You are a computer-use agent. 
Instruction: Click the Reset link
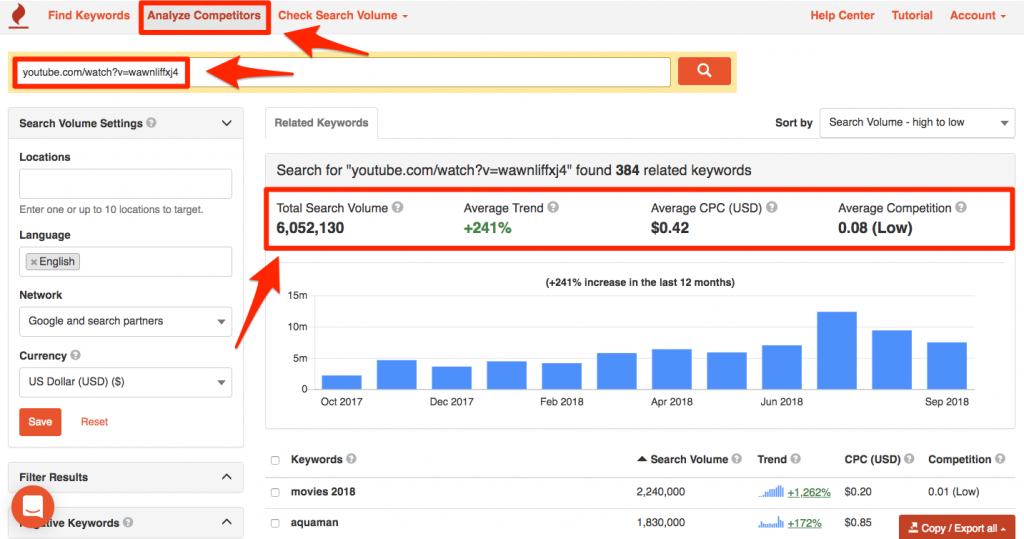point(94,422)
